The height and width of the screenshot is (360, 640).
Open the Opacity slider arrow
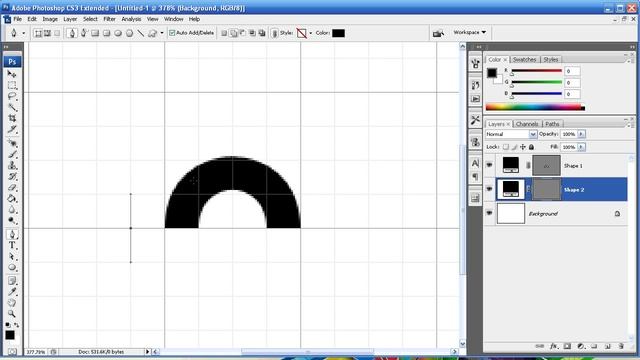click(581, 134)
